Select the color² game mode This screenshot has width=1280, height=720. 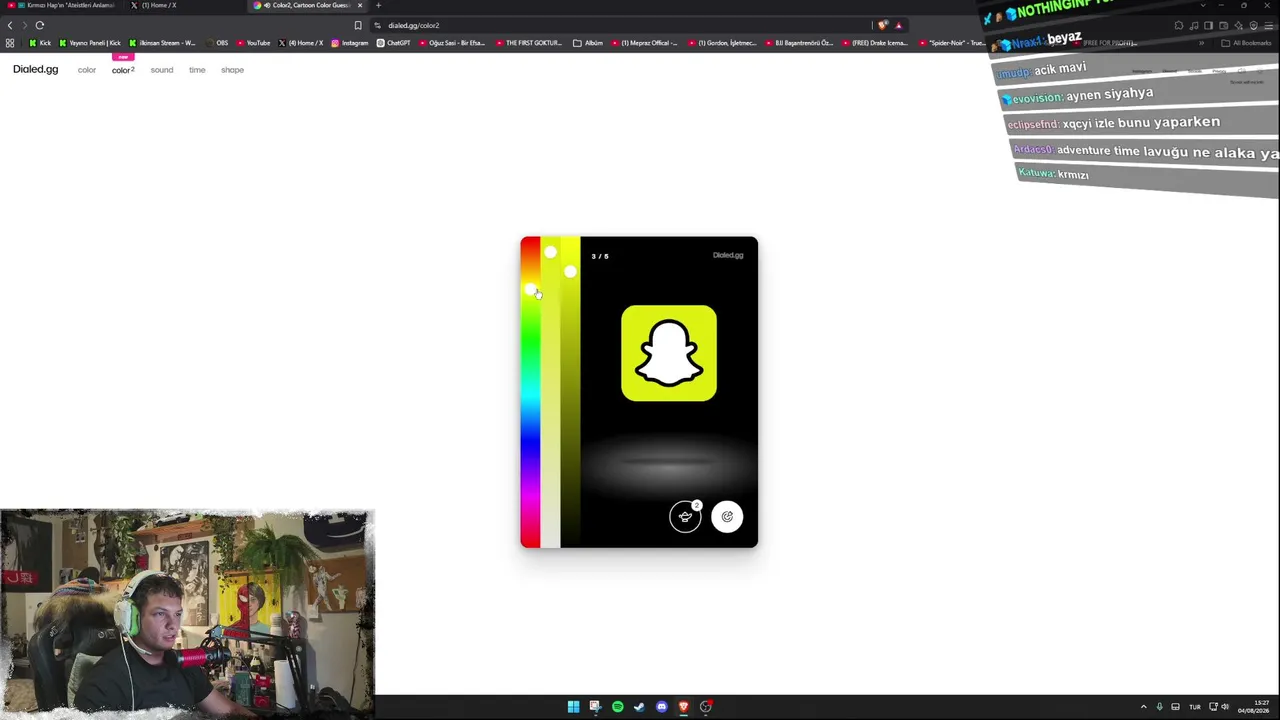(x=123, y=70)
